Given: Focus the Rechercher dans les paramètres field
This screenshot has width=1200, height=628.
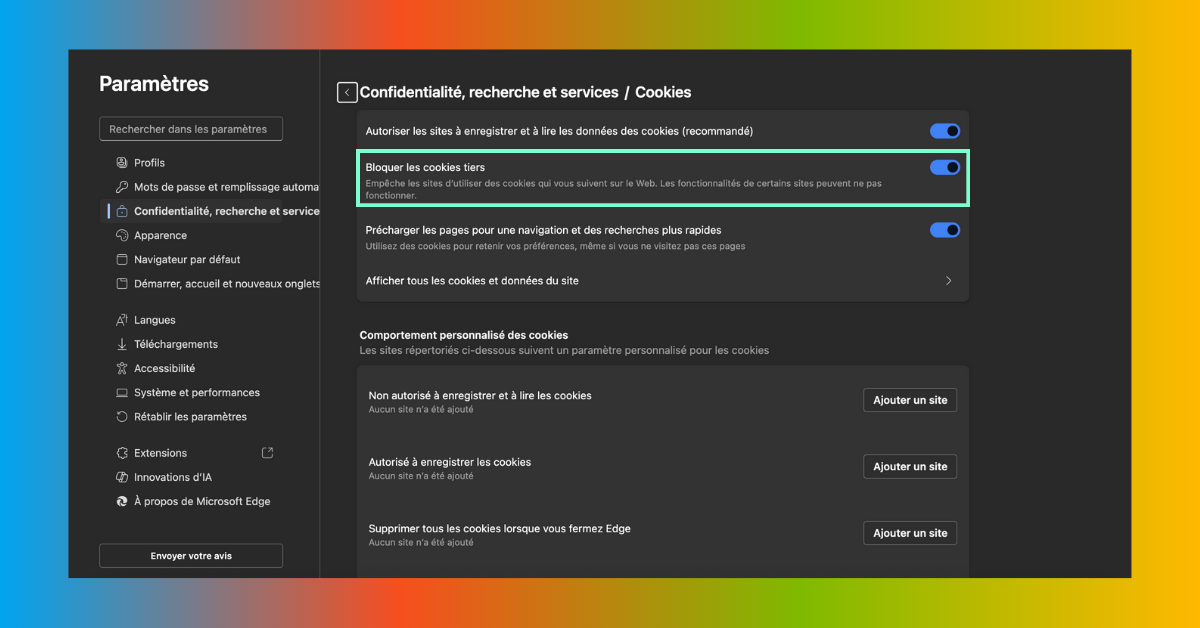Looking at the screenshot, I should pyautogui.click(x=190, y=129).
